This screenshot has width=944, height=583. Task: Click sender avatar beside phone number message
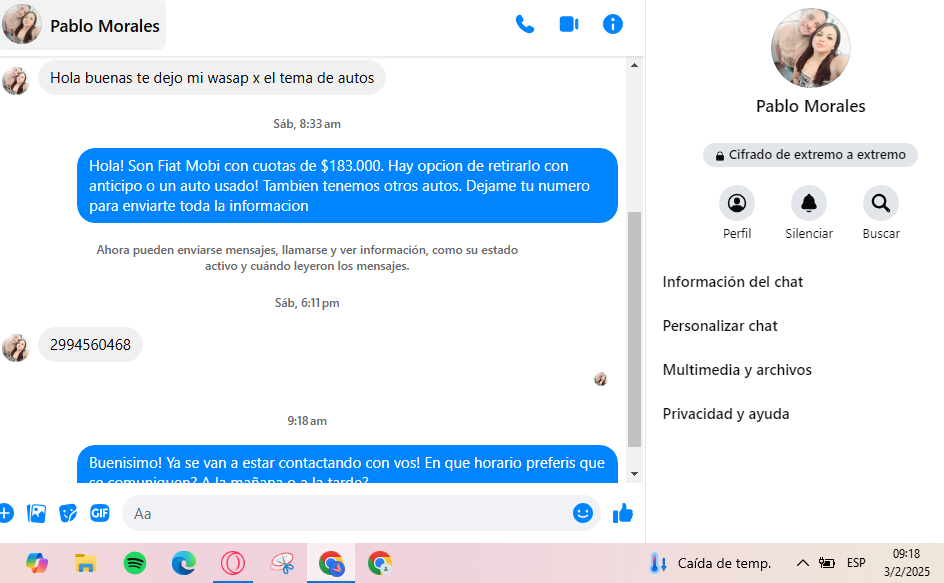click(16, 348)
